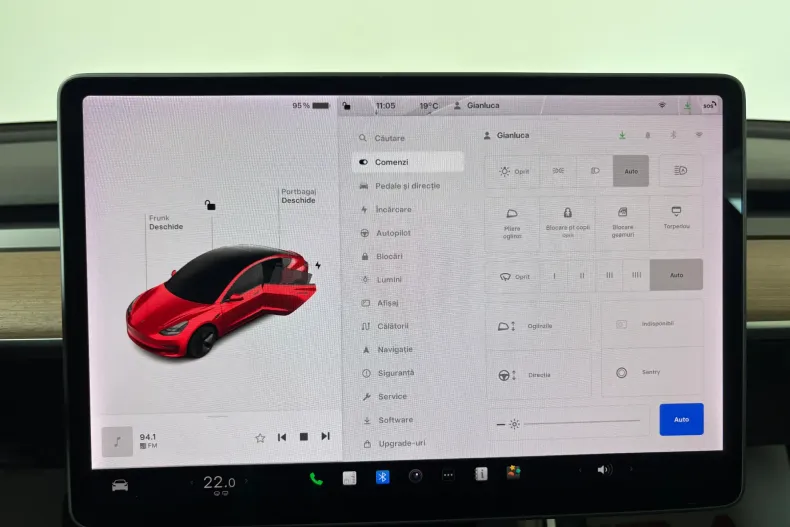Viewport: 790px width, 527px height.
Task: Toggle Blocare geamuri window lock
Action: pos(623,222)
